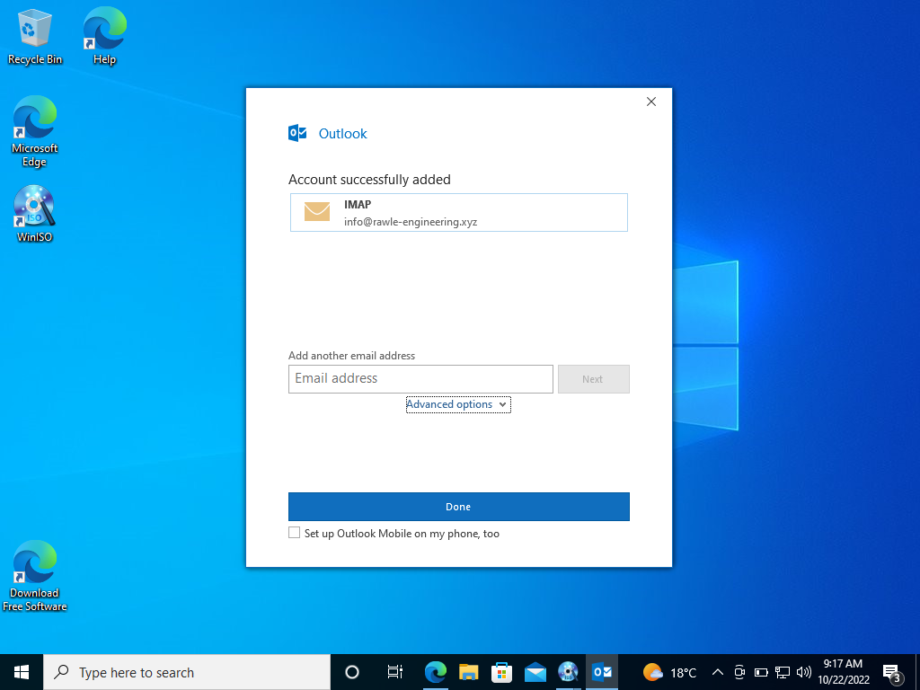Image resolution: width=920 pixels, height=690 pixels.
Task: Open the Start menu
Action: pyautogui.click(x=19, y=672)
